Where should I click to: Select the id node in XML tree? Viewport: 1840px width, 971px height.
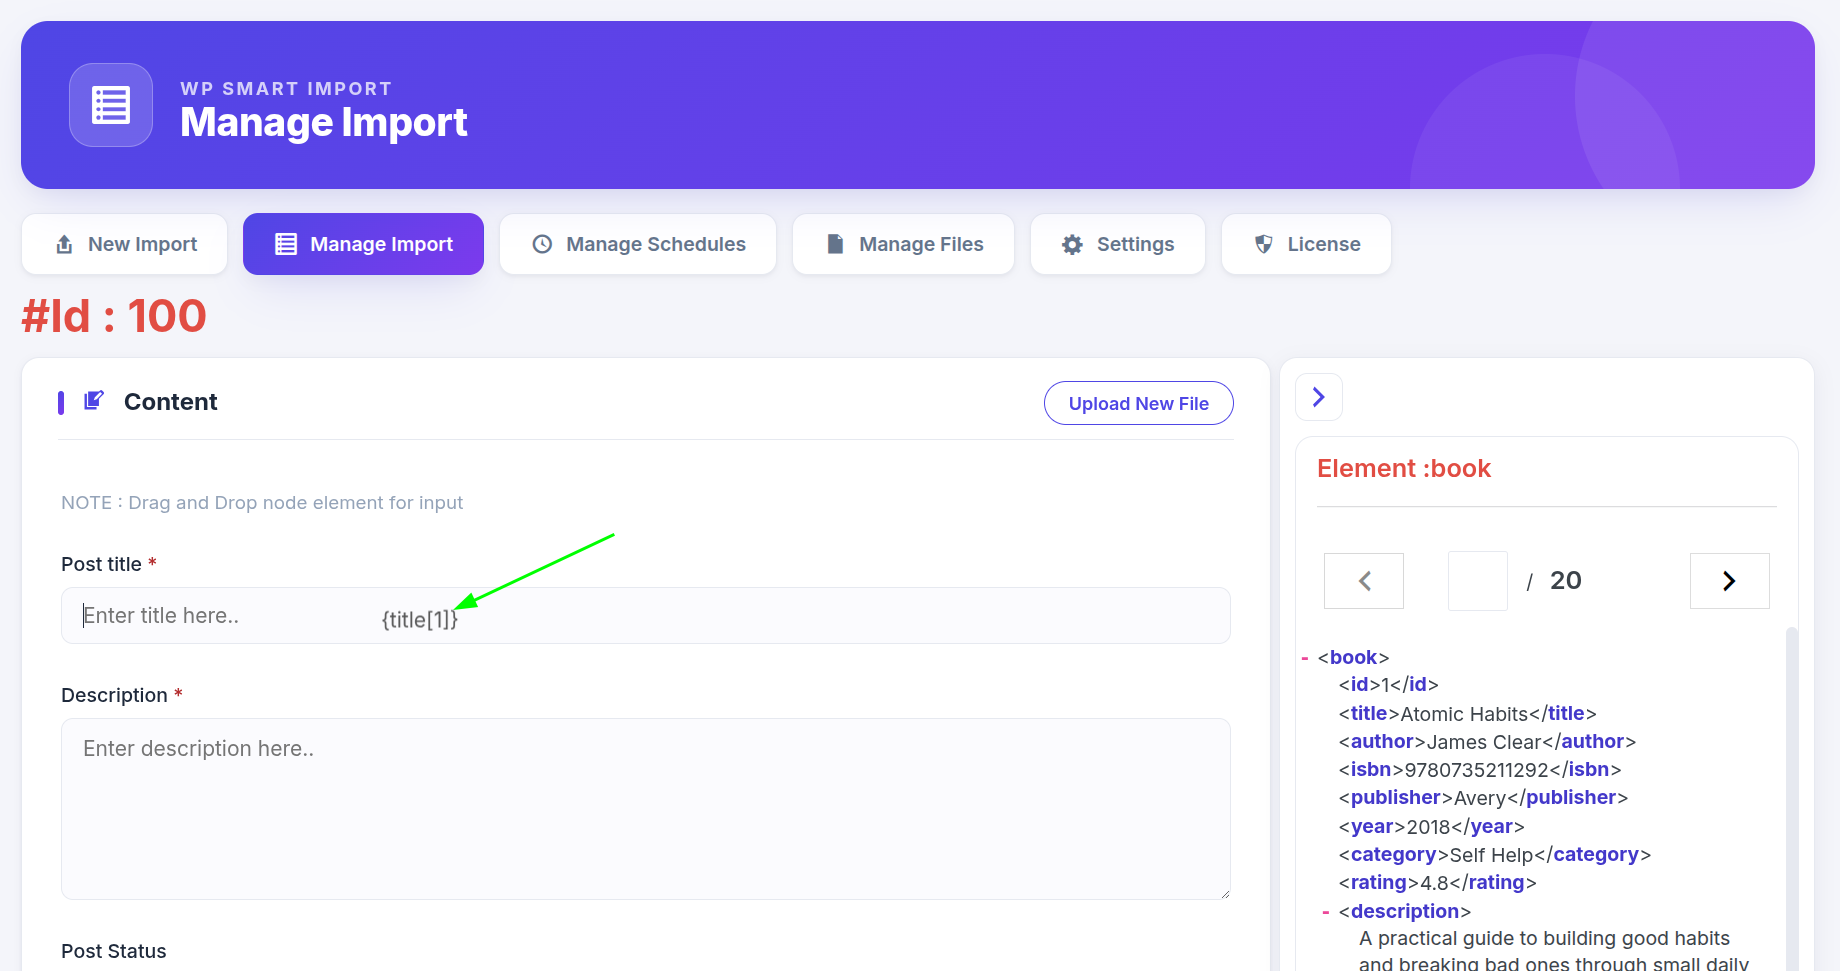pyautogui.click(x=1389, y=685)
